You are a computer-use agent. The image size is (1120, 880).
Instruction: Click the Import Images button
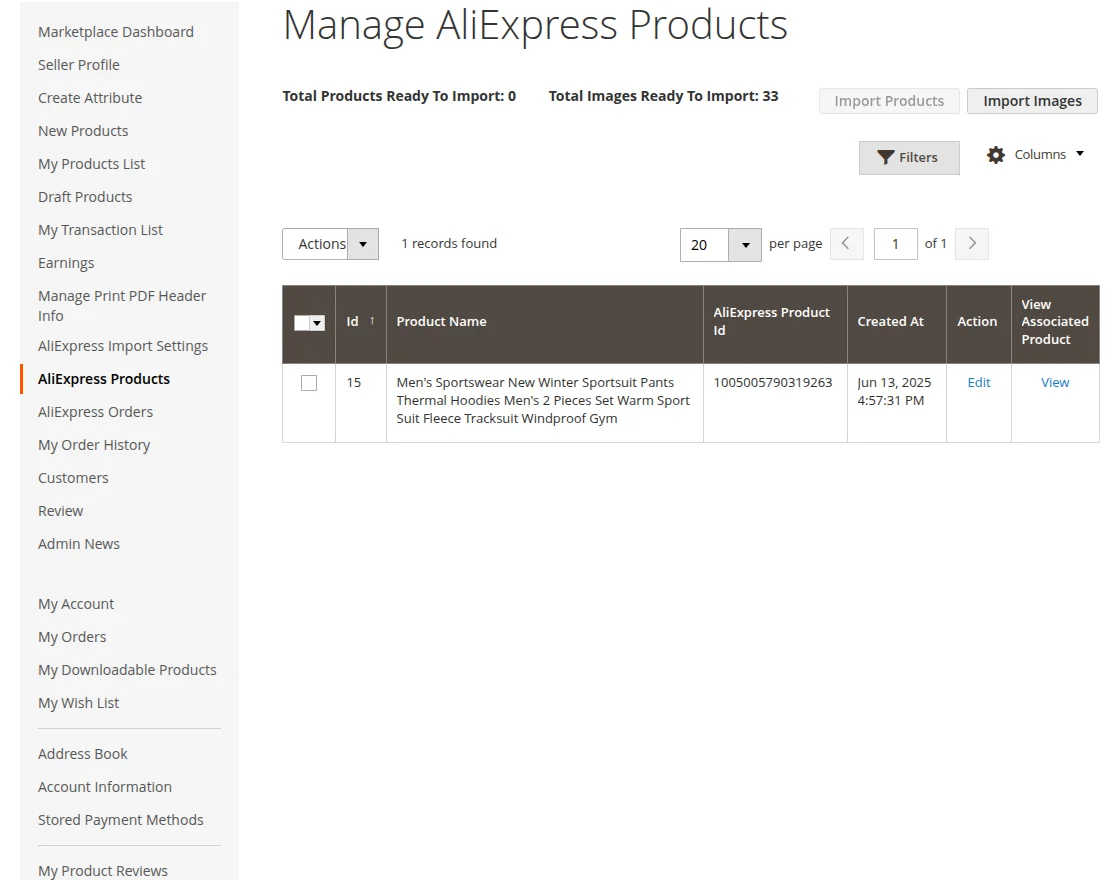(x=1032, y=100)
